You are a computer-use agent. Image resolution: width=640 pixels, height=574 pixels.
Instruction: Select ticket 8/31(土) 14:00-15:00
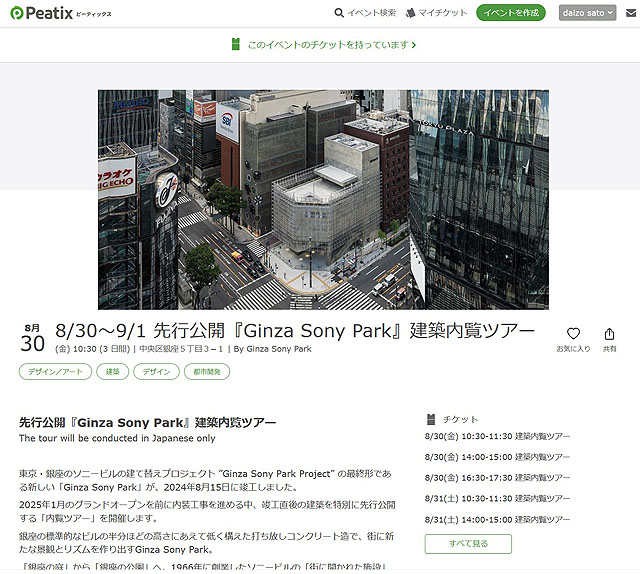click(x=497, y=520)
